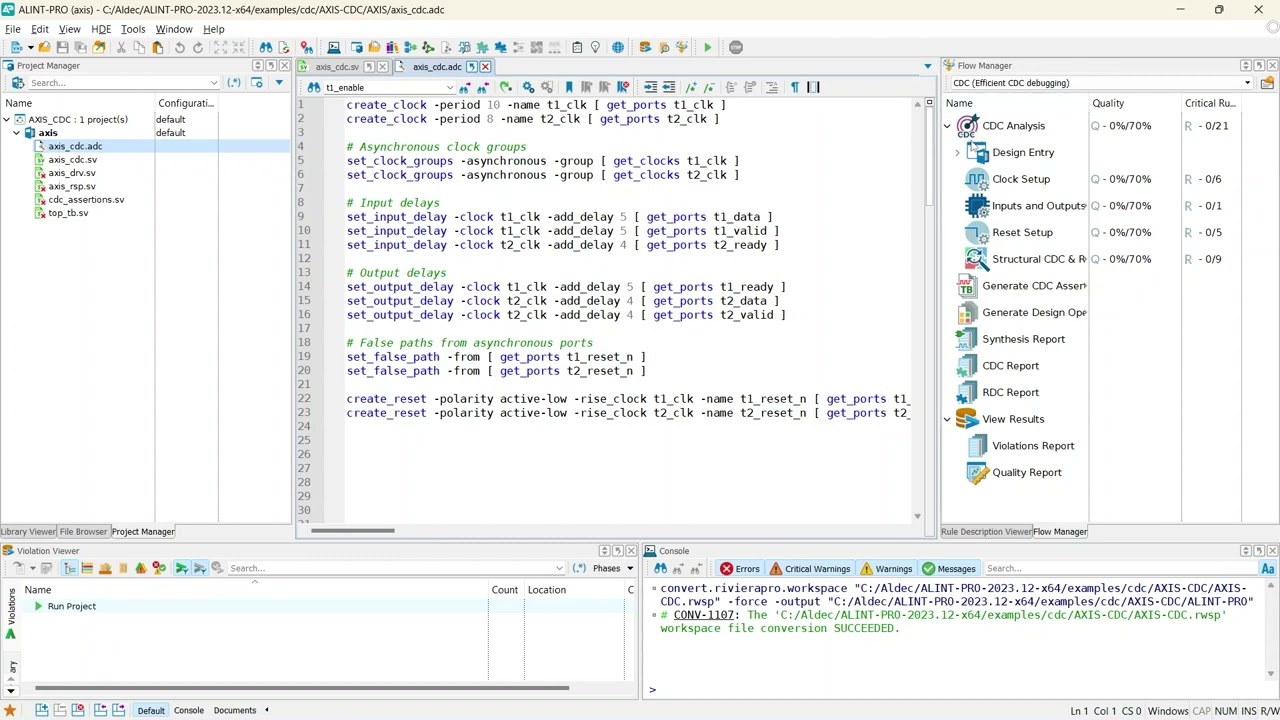
Task: Click the Structural CDC icon in Flow Manager
Action: tap(976, 259)
